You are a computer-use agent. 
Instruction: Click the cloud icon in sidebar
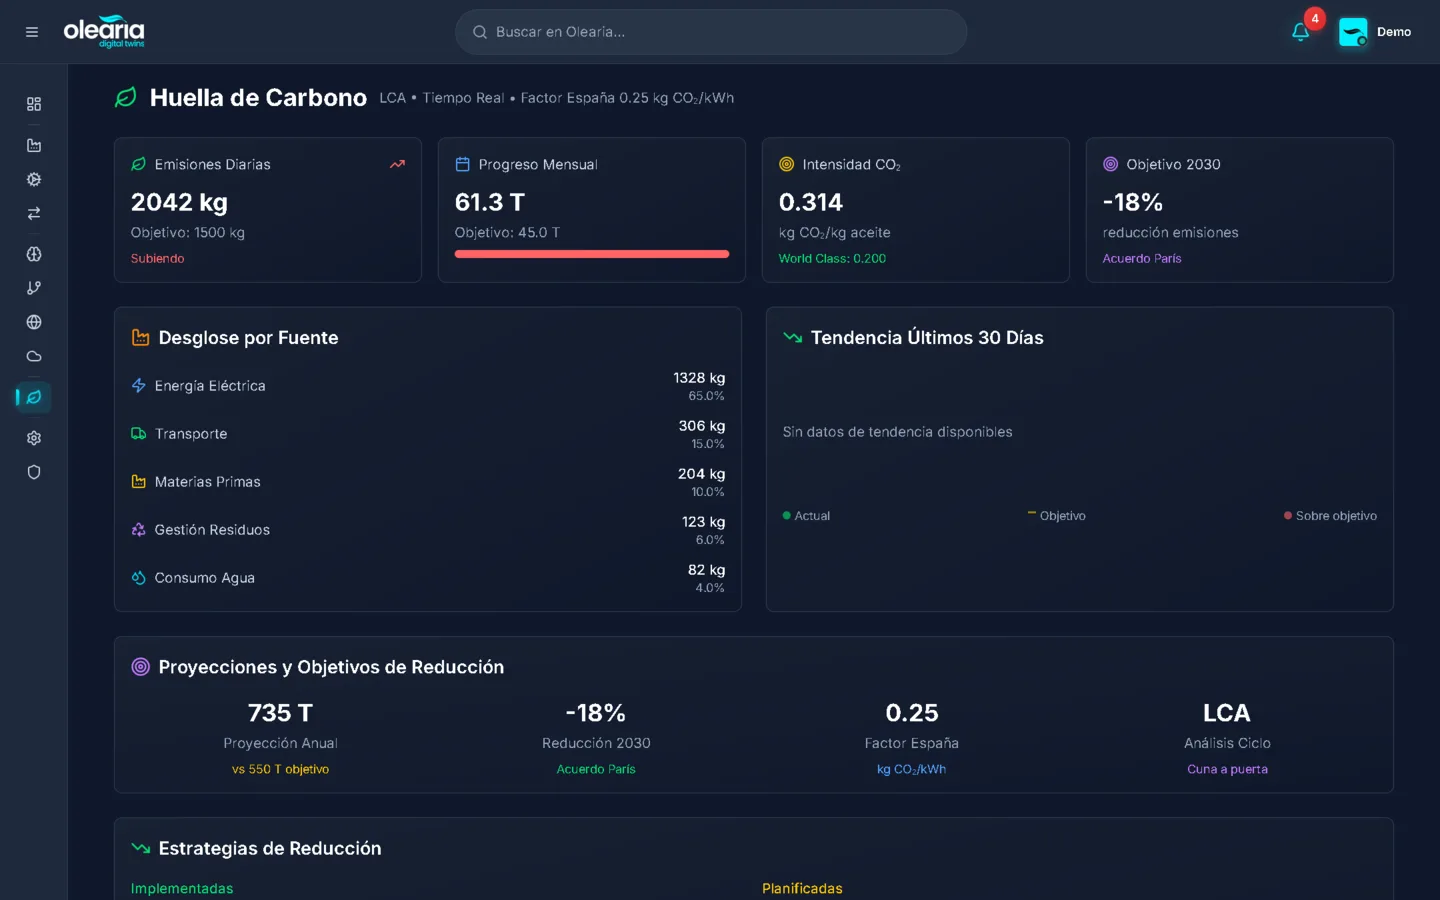(34, 356)
